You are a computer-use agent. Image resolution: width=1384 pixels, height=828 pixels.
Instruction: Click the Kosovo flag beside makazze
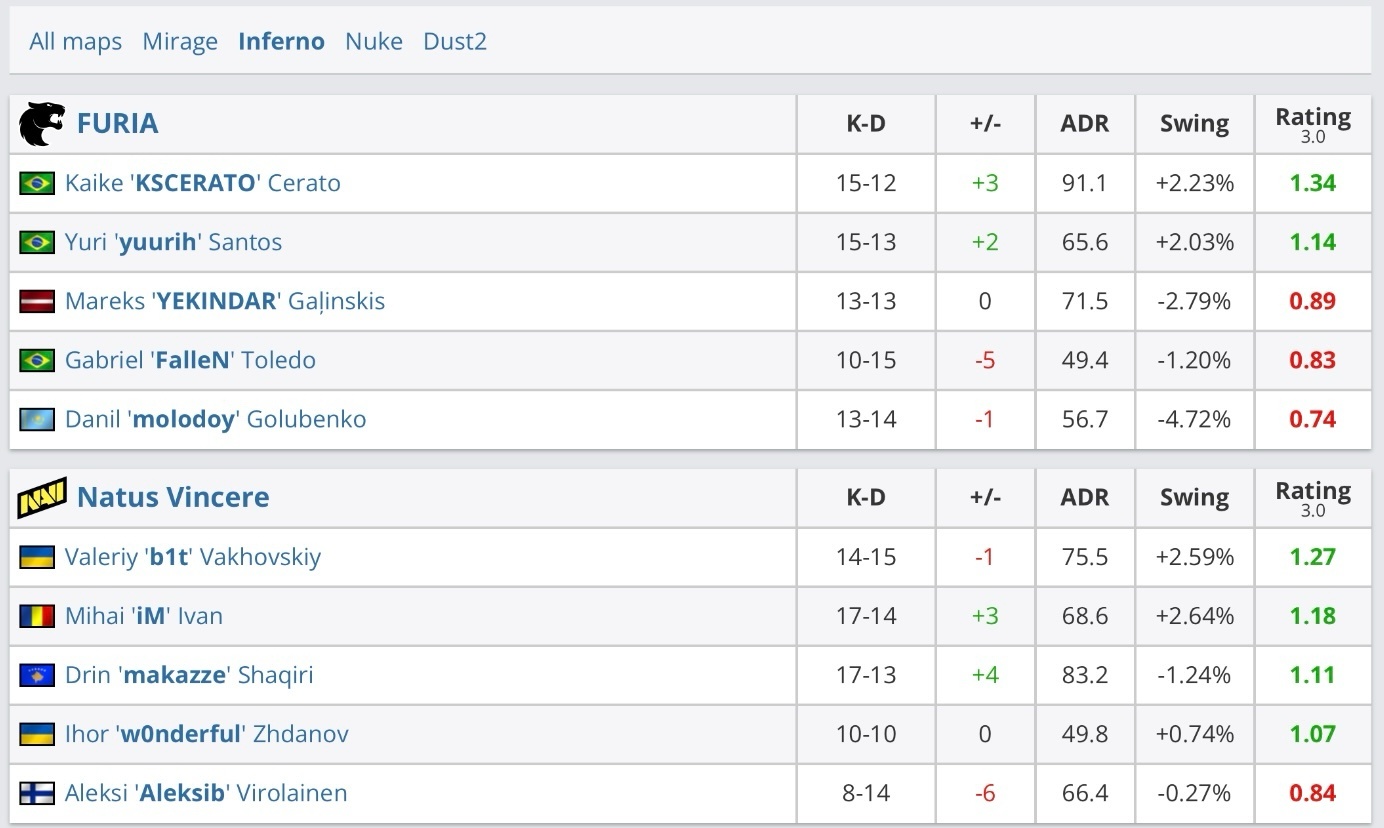click(x=37, y=675)
